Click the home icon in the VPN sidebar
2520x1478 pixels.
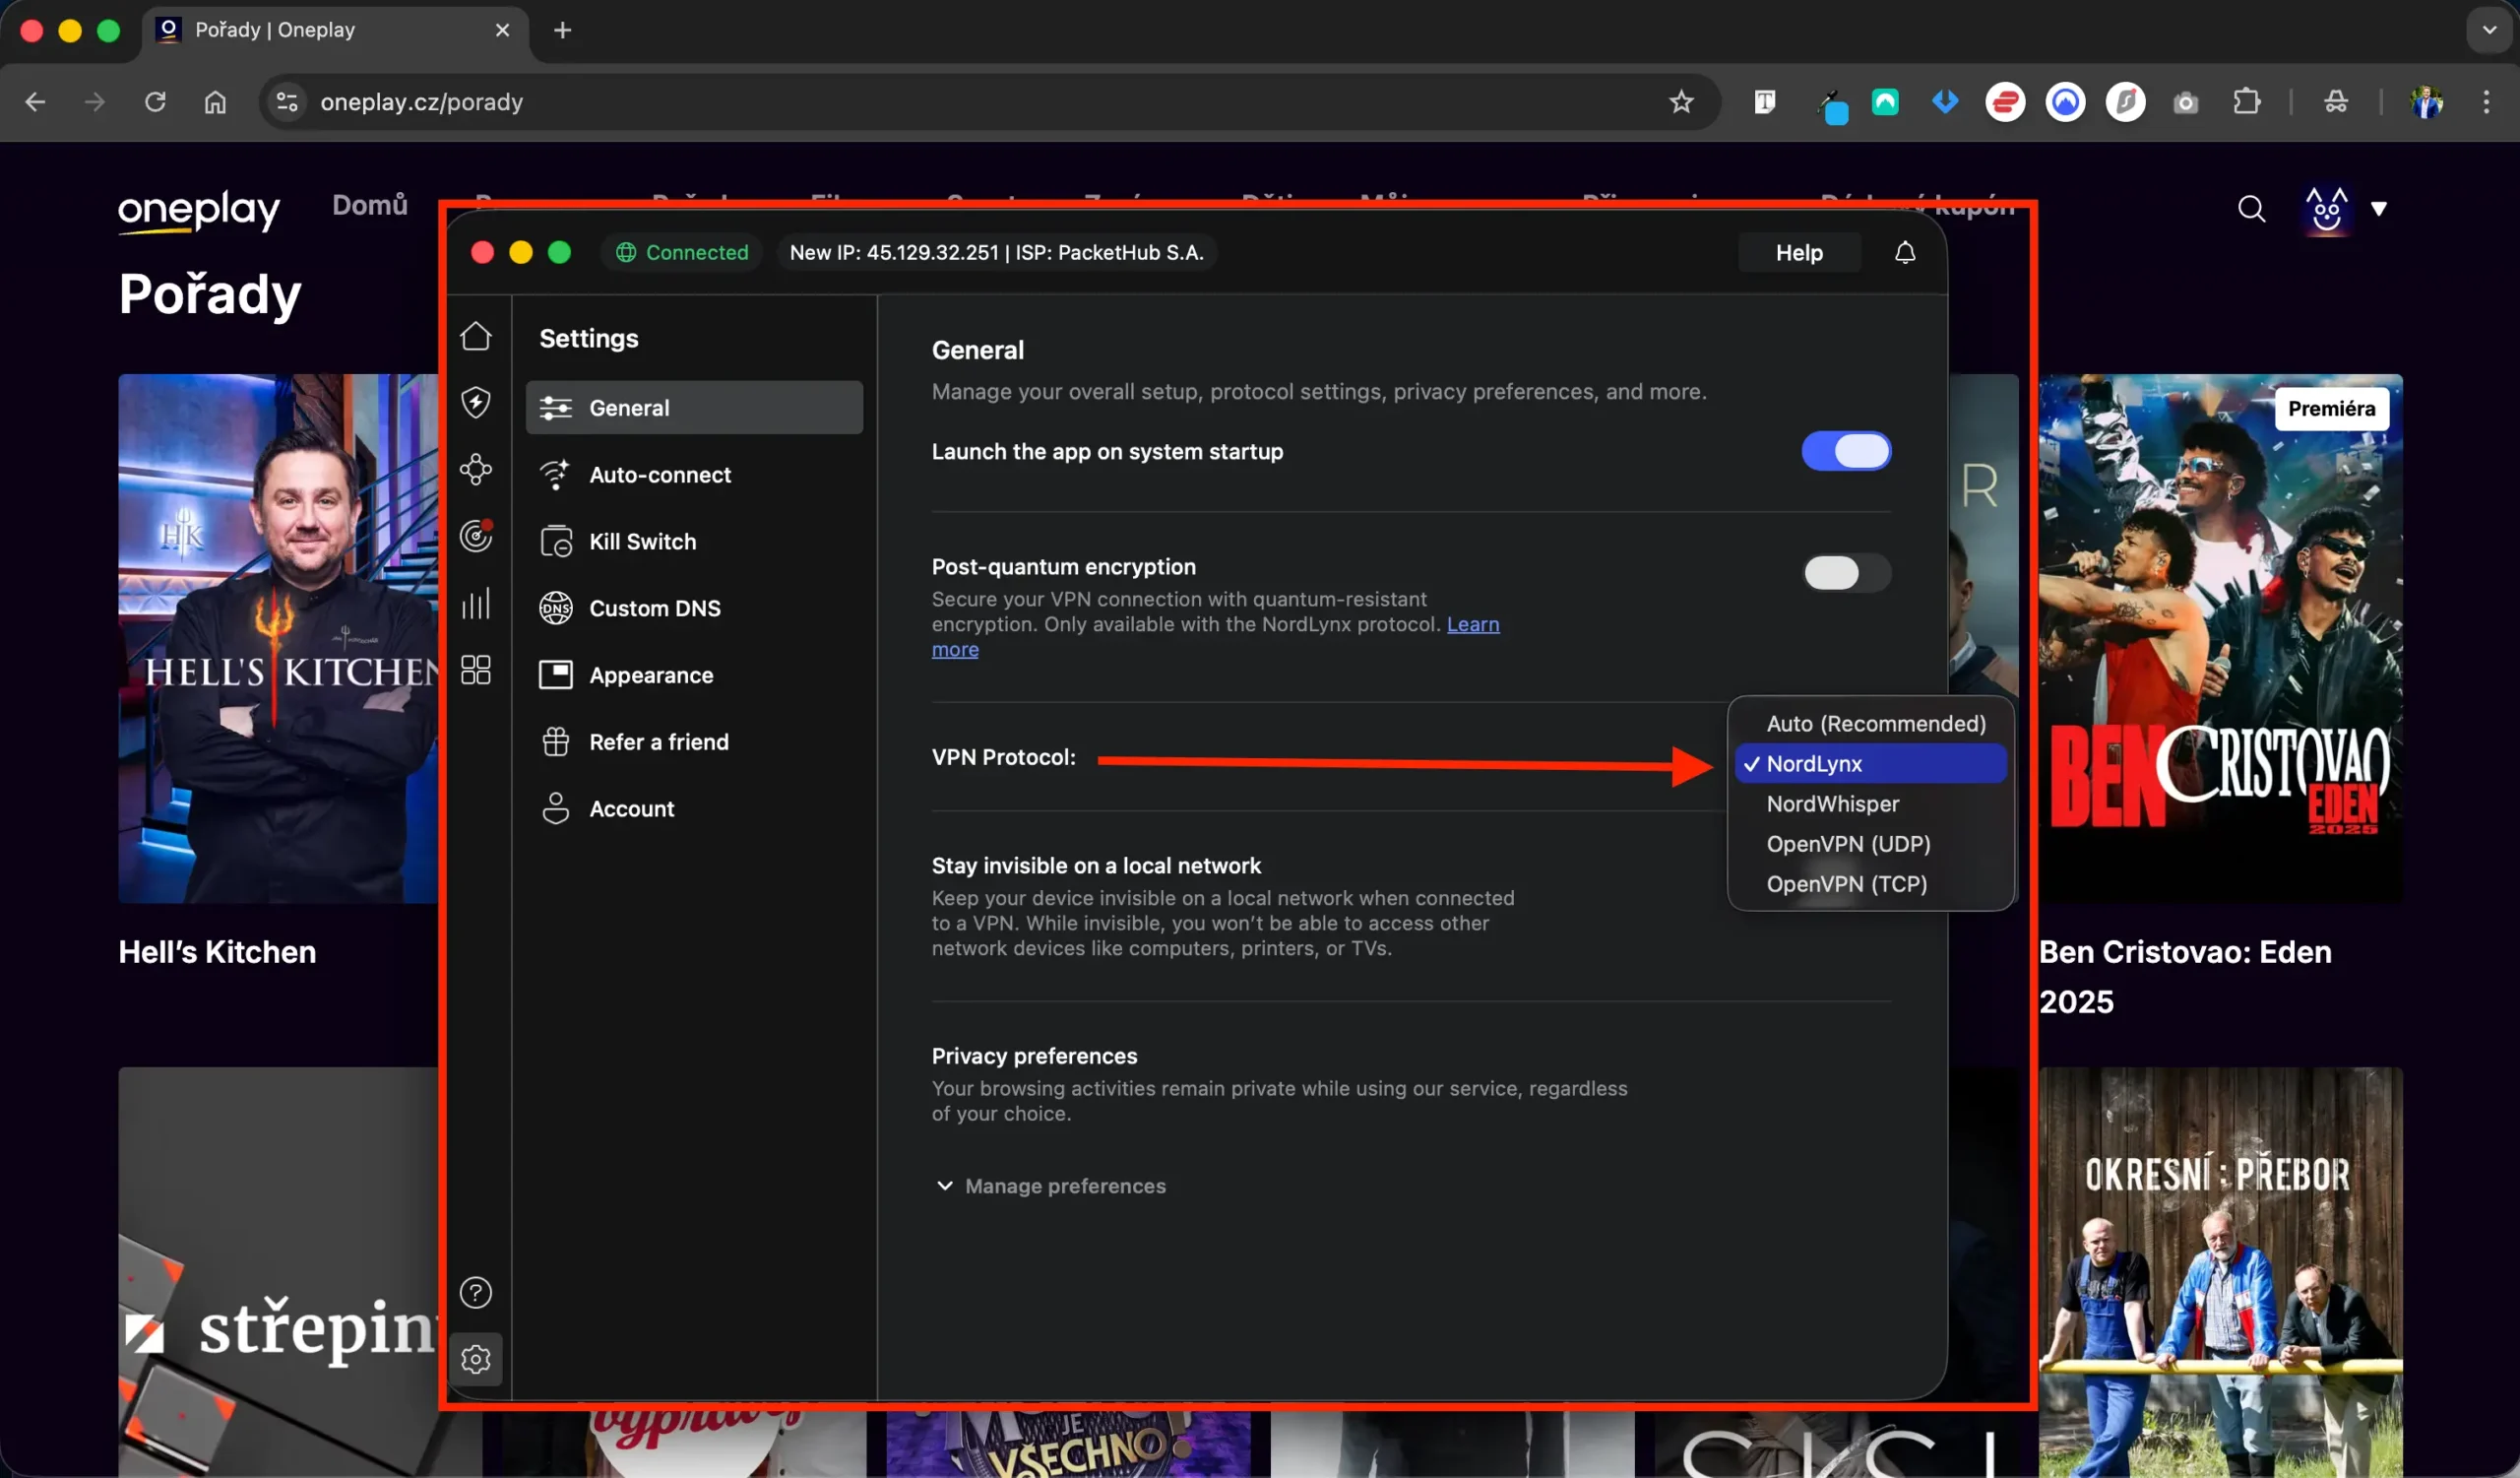[x=476, y=336]
